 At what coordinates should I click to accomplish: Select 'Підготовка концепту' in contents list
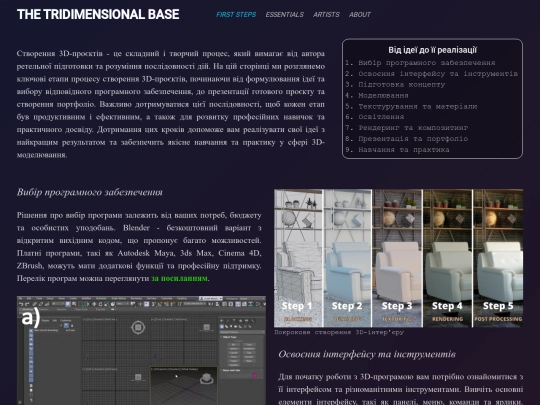pyautogui.click(x=402, y=84)
